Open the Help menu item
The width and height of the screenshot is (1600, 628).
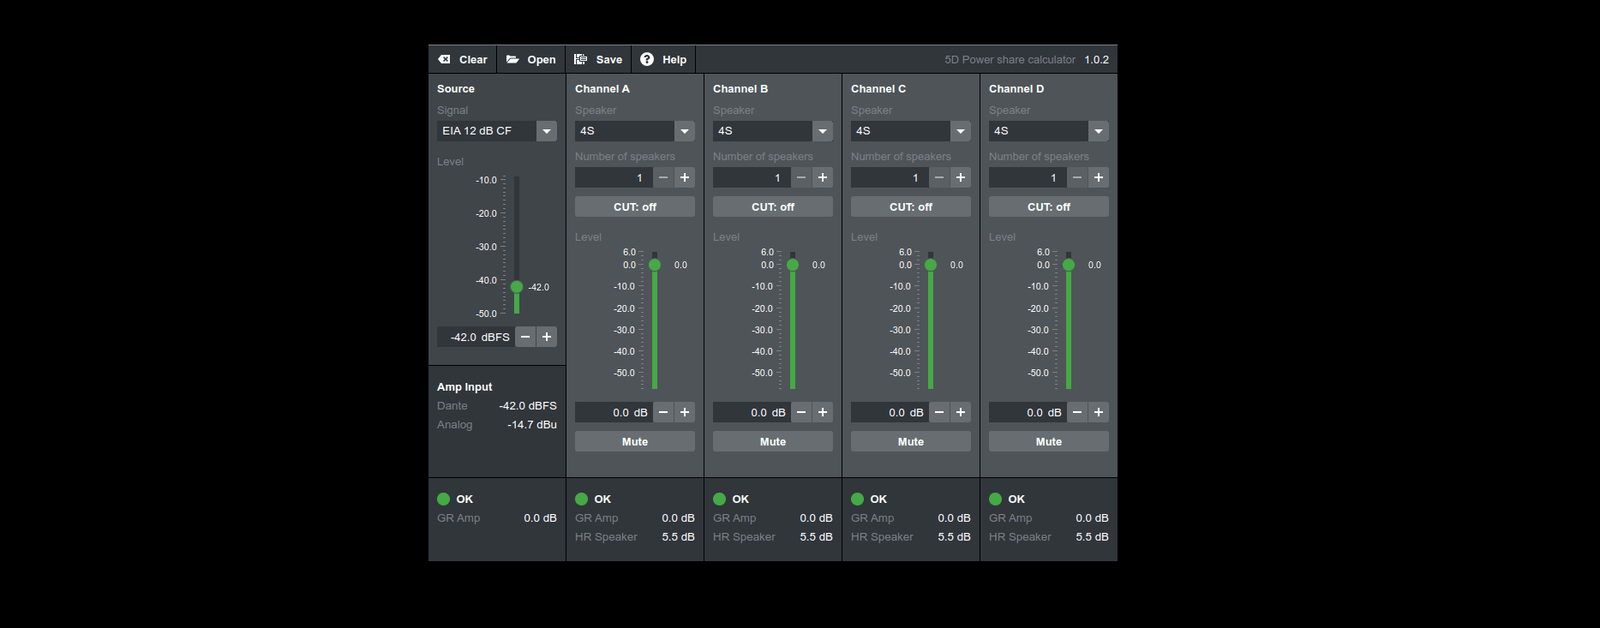664,60
